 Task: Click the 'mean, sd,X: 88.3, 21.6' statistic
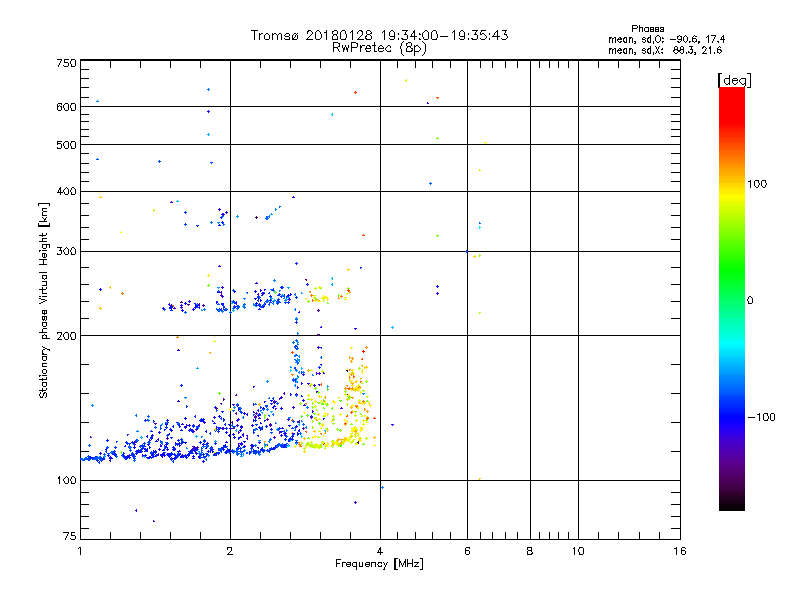665,50
